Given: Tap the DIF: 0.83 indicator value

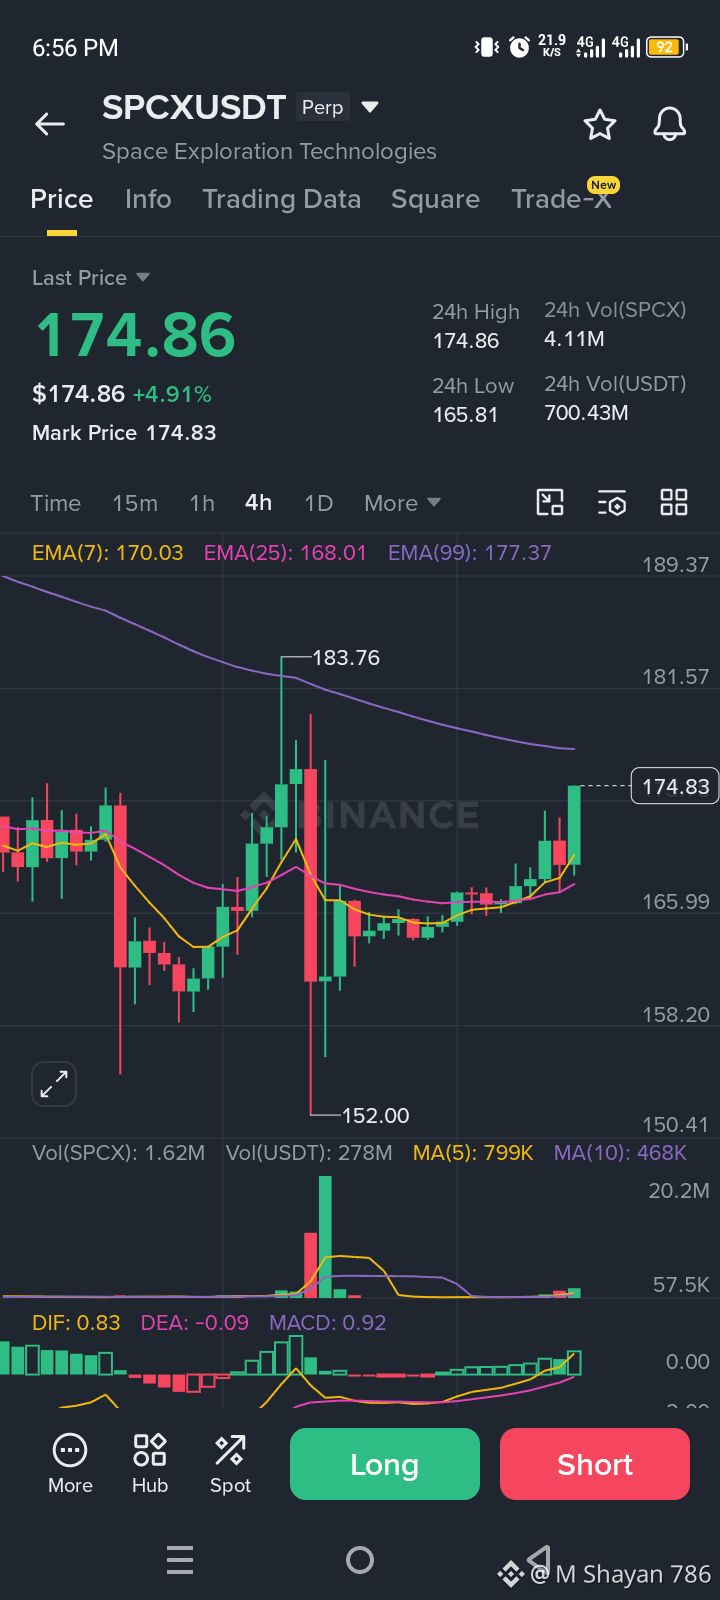Looking at the screenshot, I should tap(76, 1323).
